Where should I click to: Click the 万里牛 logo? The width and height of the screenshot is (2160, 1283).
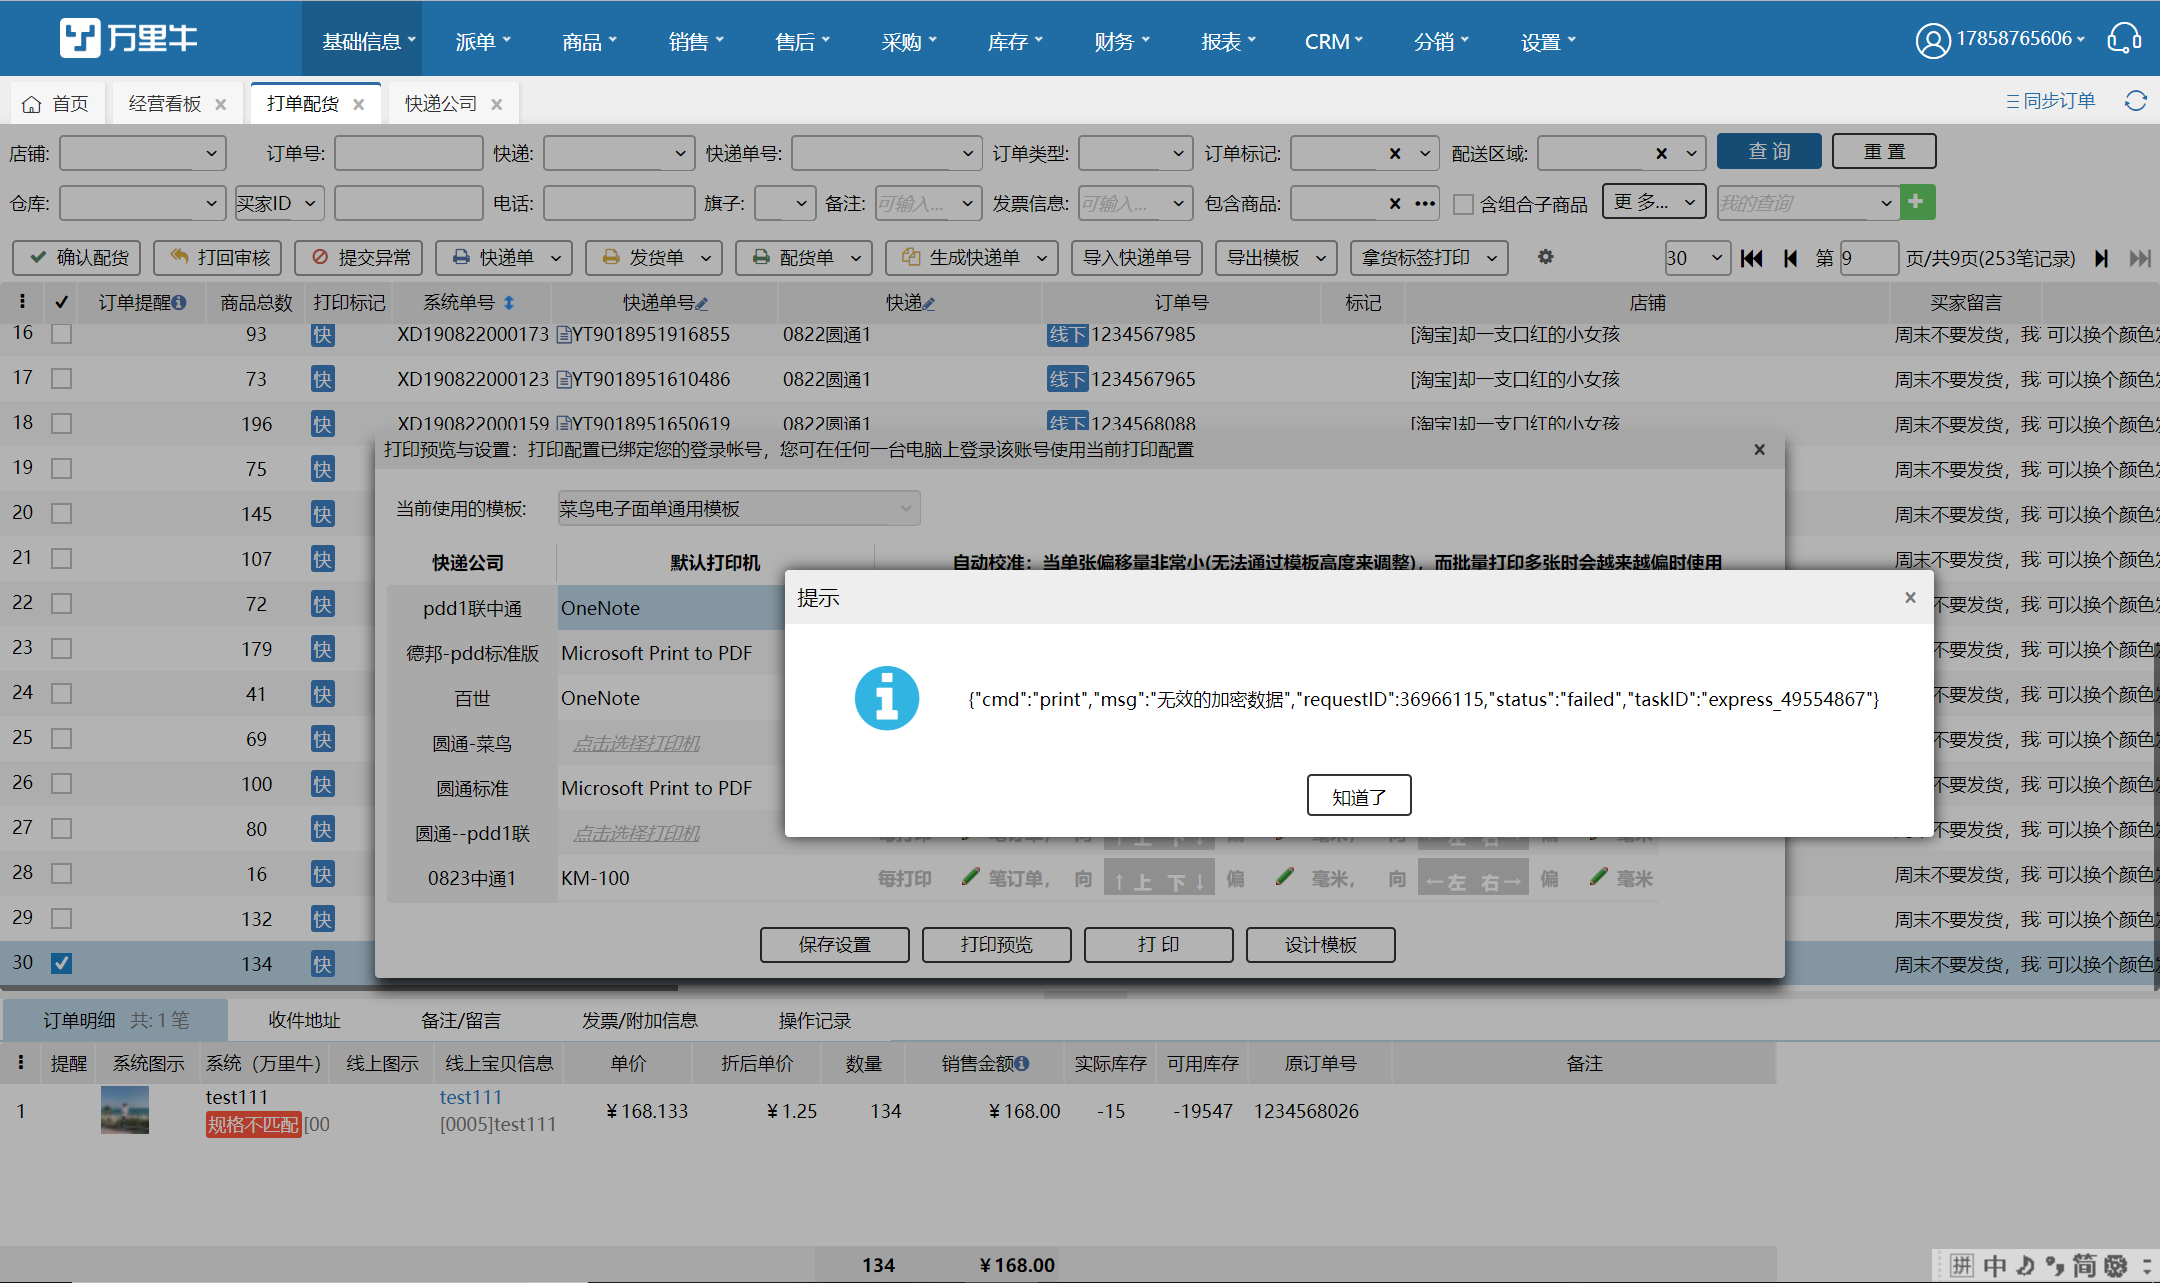point(129,38)
